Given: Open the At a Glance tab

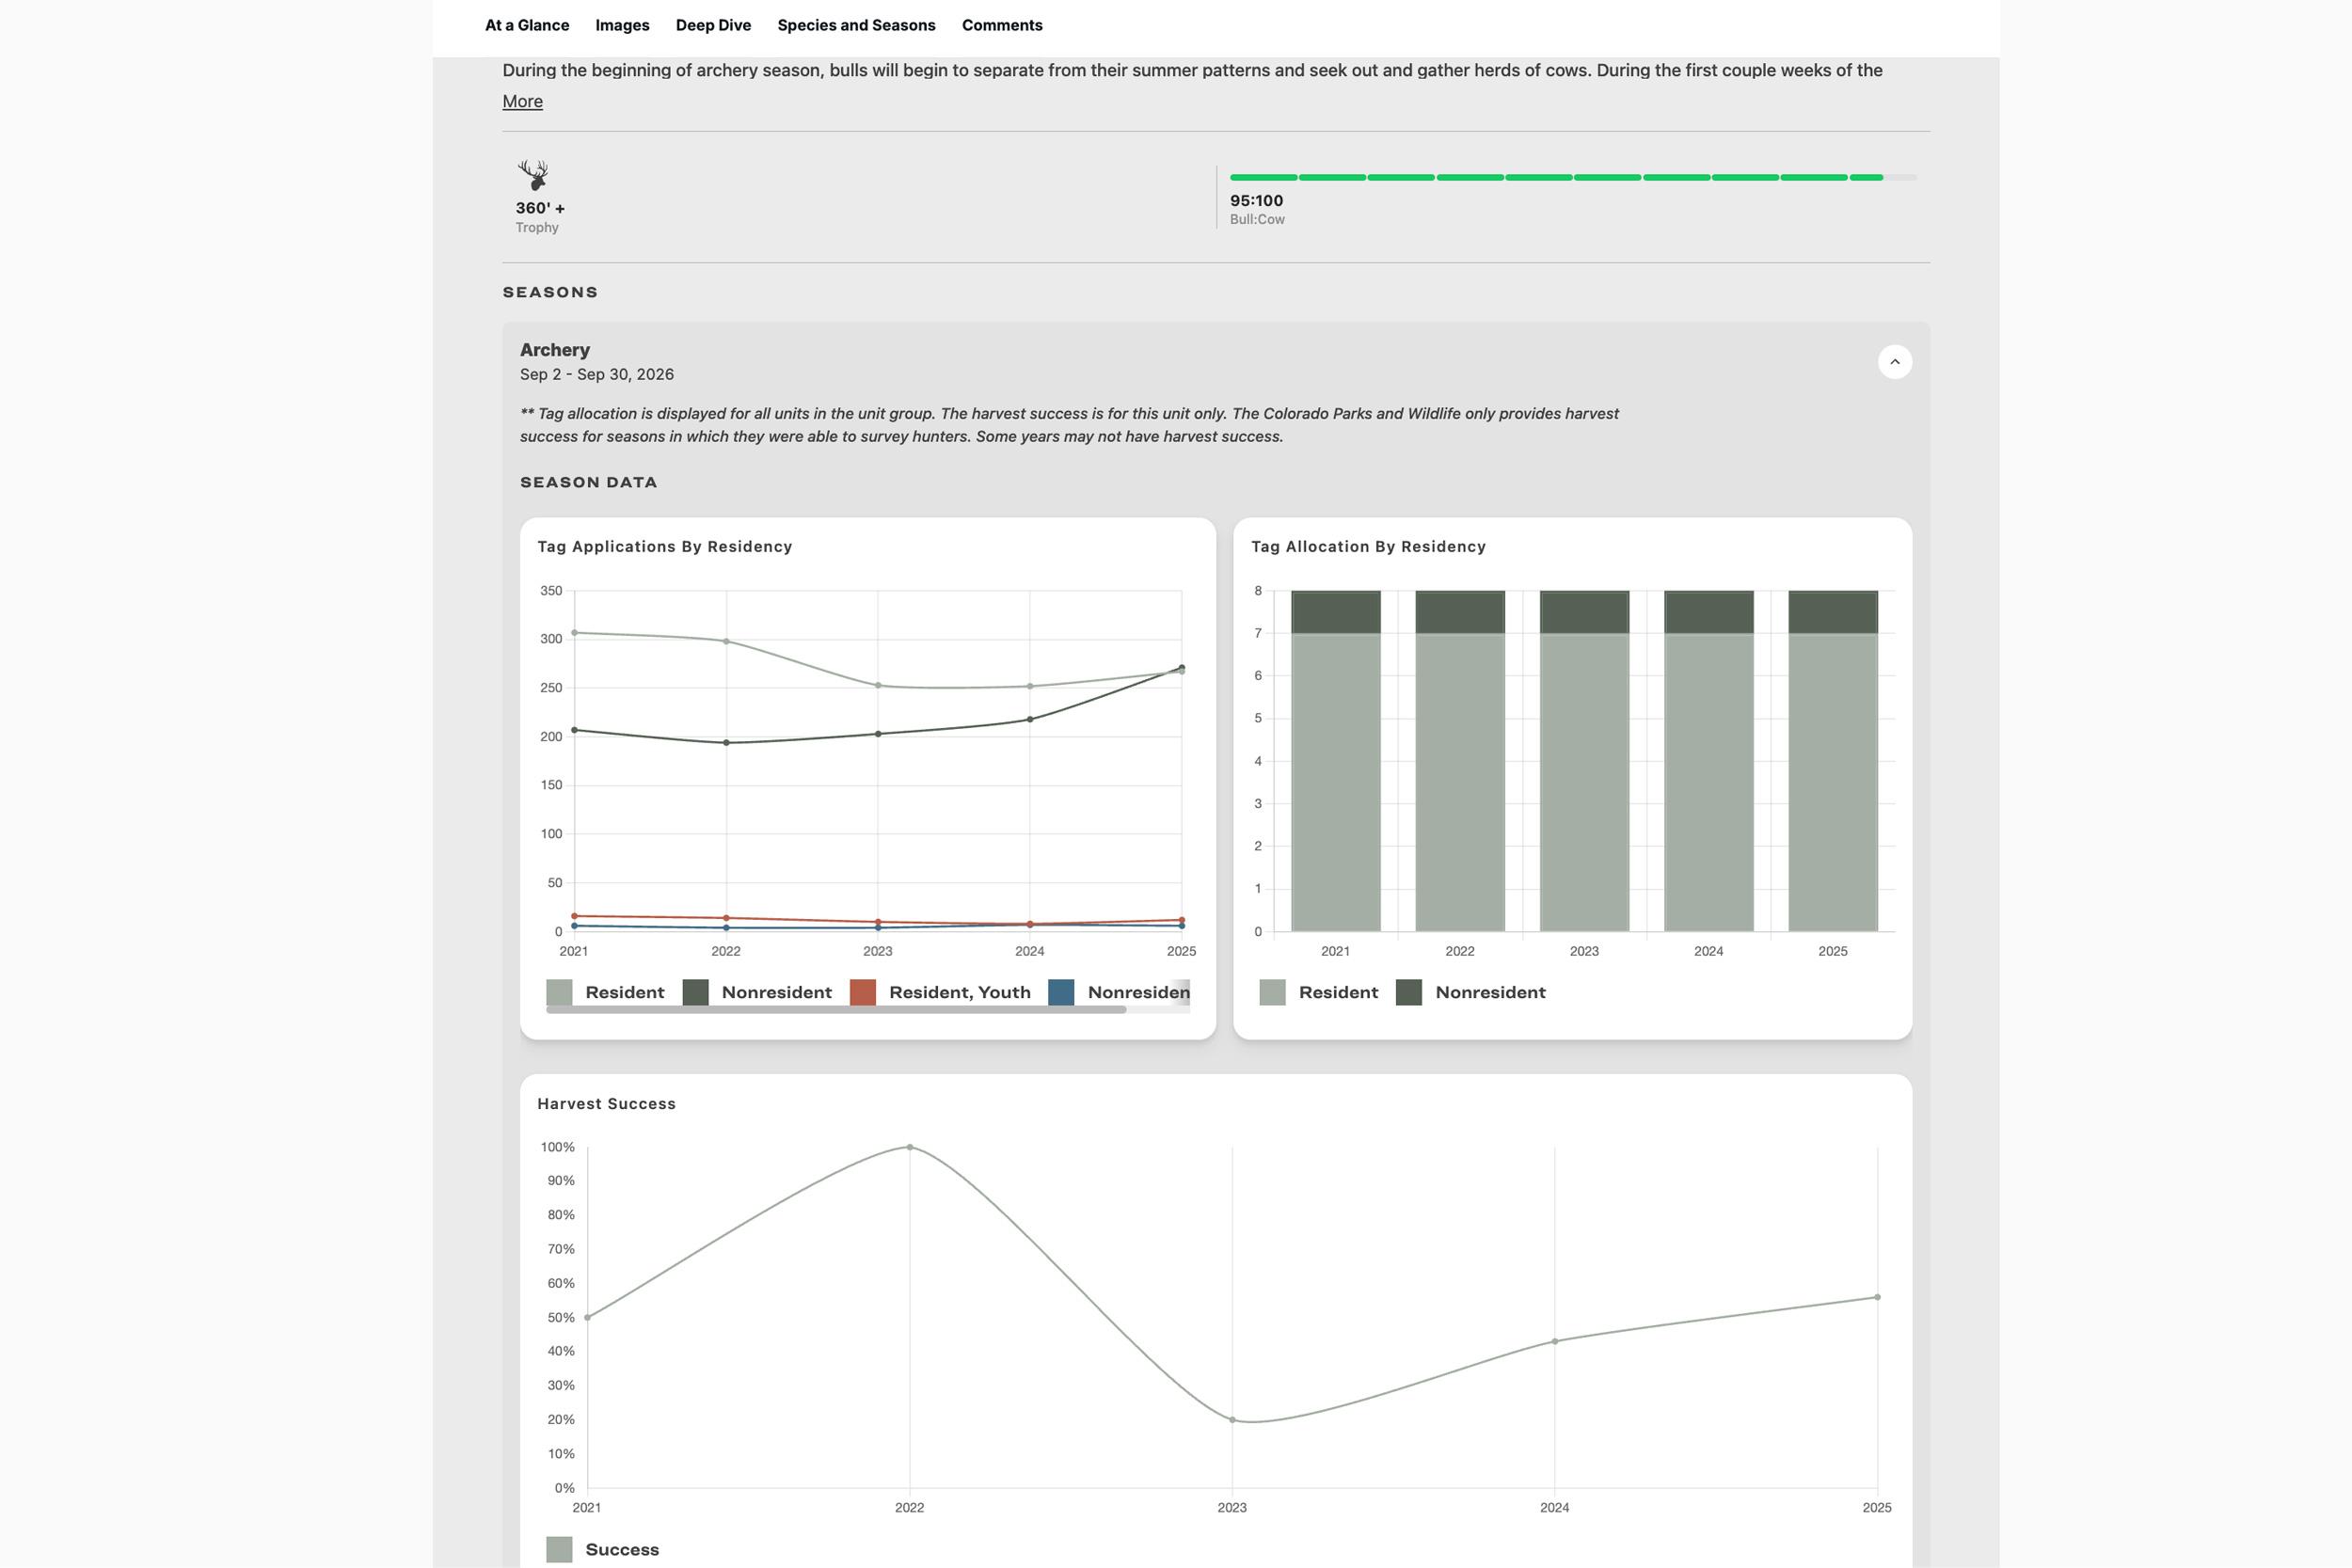Looking at the screenshot, I should click(x=527, y=26).
